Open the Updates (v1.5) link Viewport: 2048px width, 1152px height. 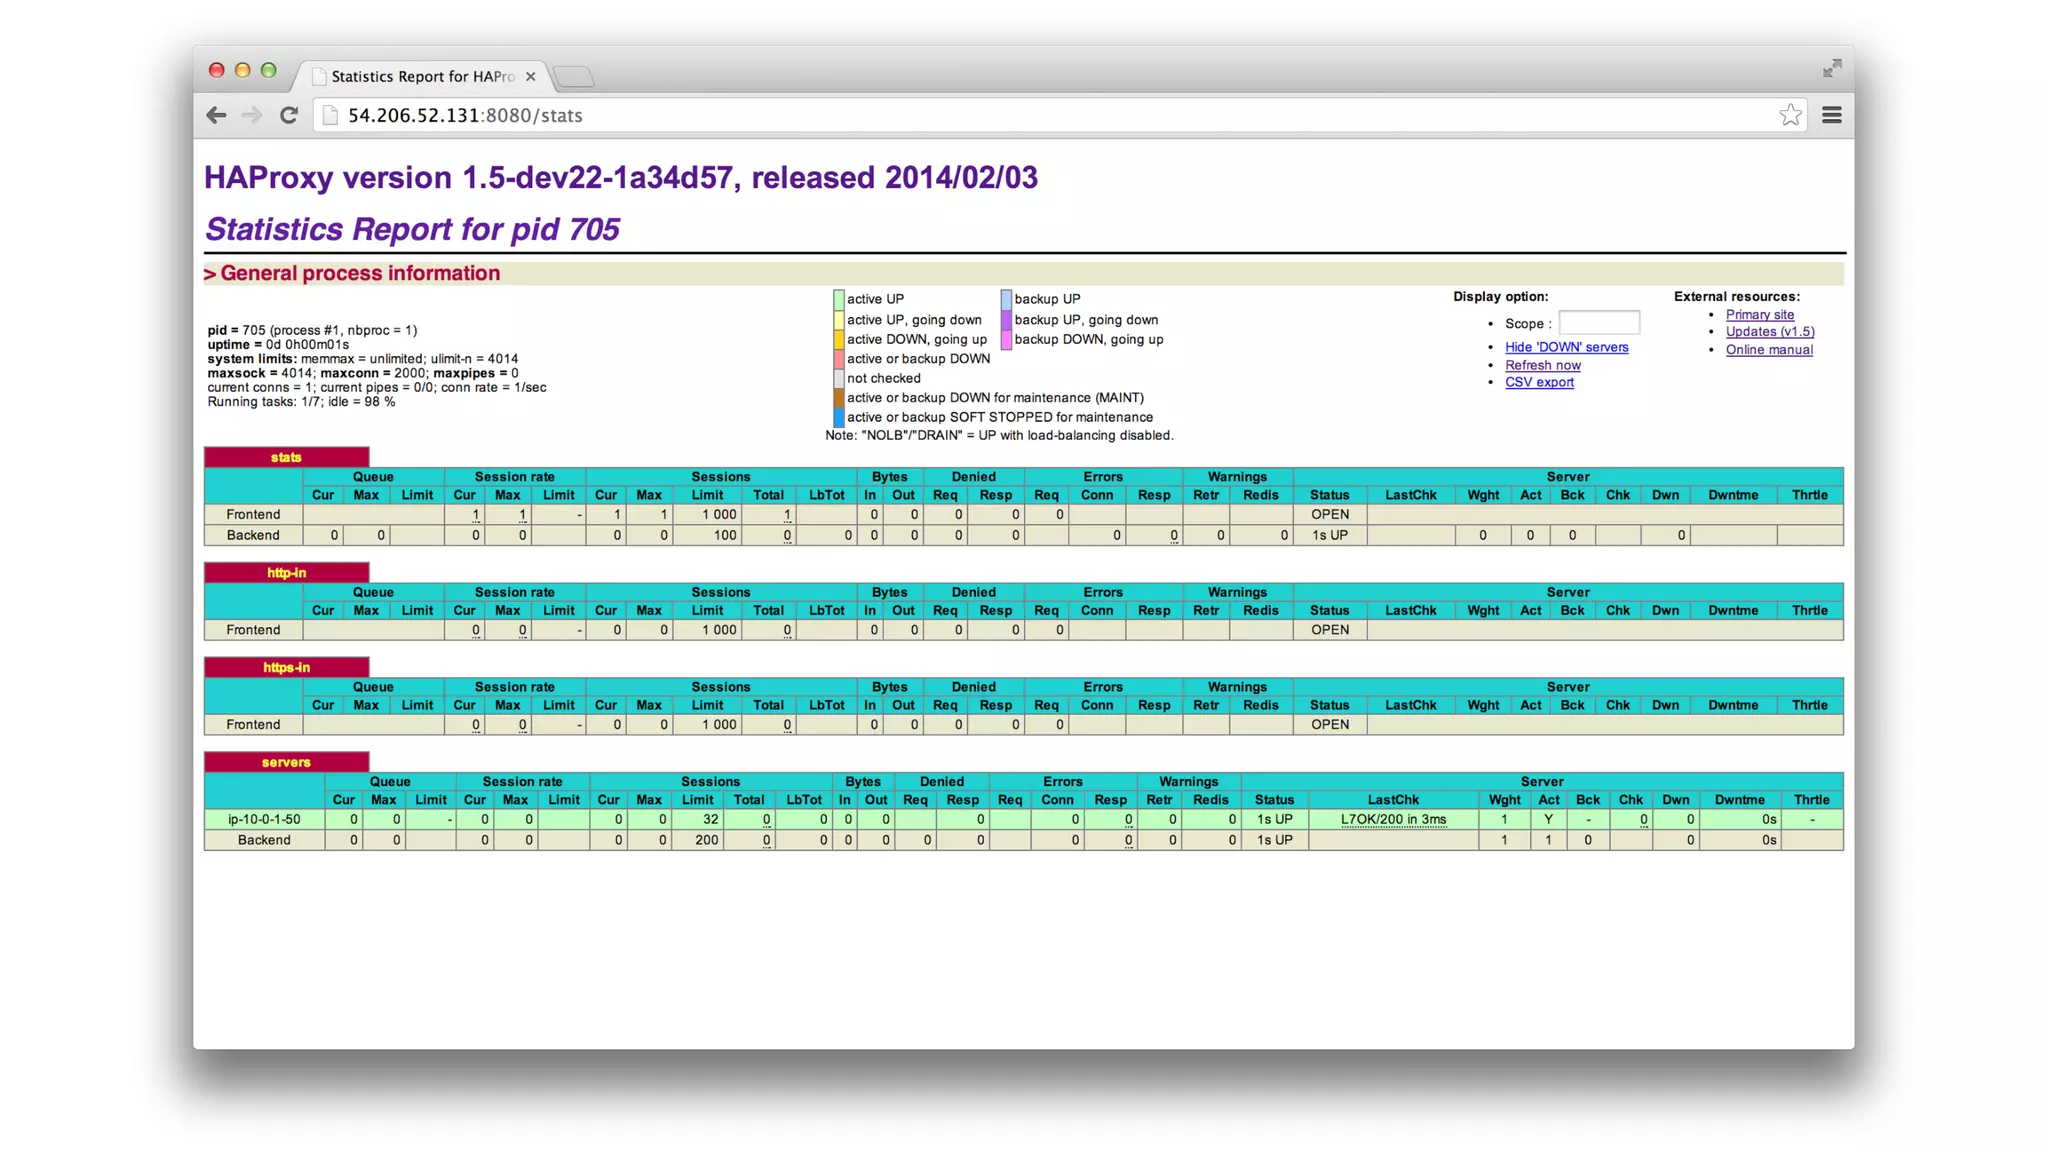[1769, 331]
